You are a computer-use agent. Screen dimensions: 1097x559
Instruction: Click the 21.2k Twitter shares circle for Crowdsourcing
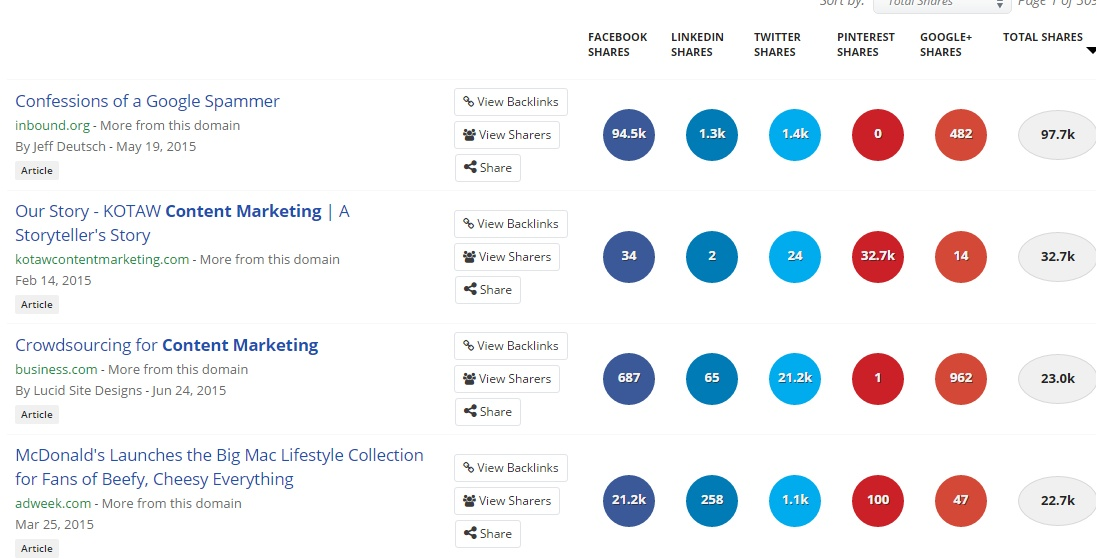795,378
